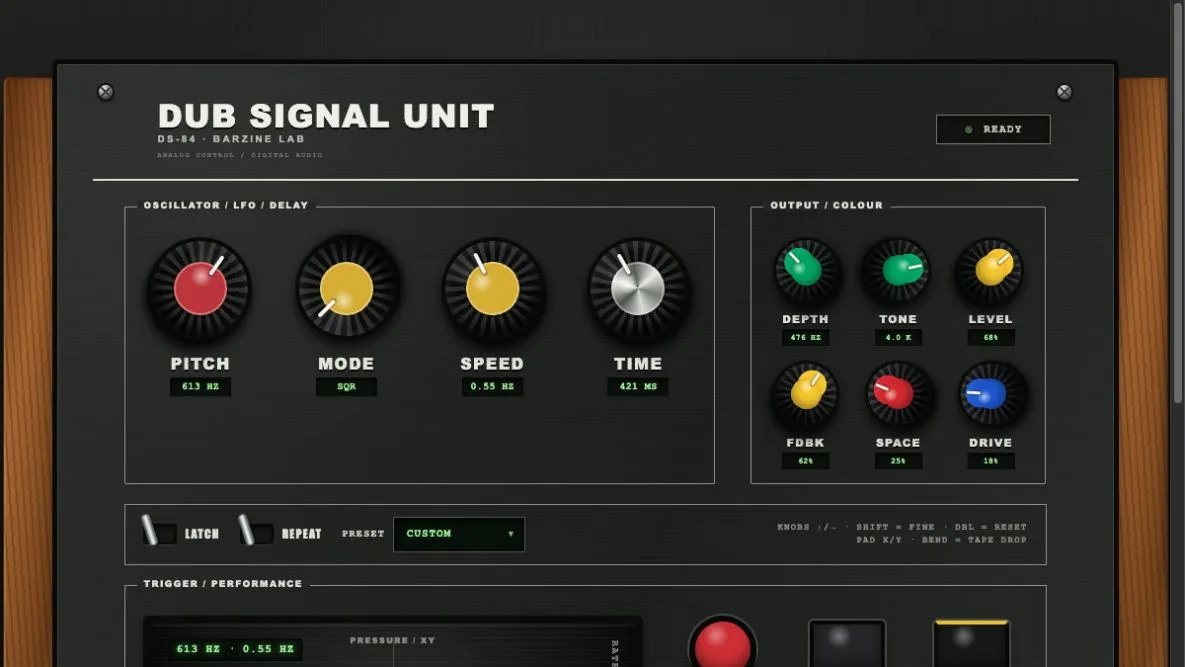Viewport: 1185px width, 667px height.
Task: Click the red PITCH knob
Action: pos(200,289)
